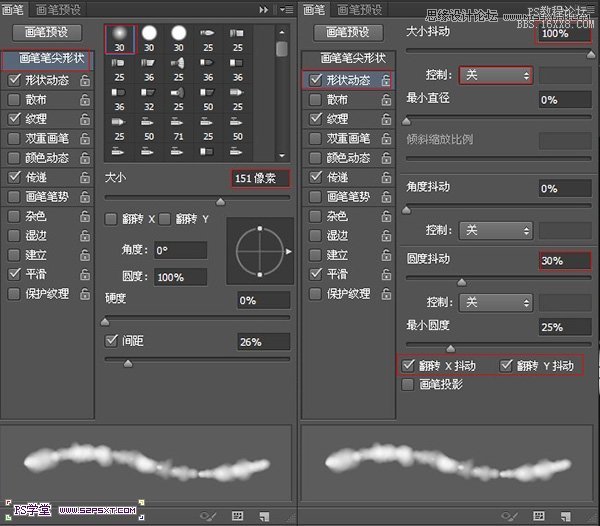This screenshot has width=600, height=526.
Task: Click lock icon beside 纹理 in right panel
Action: tap(386, 119)
